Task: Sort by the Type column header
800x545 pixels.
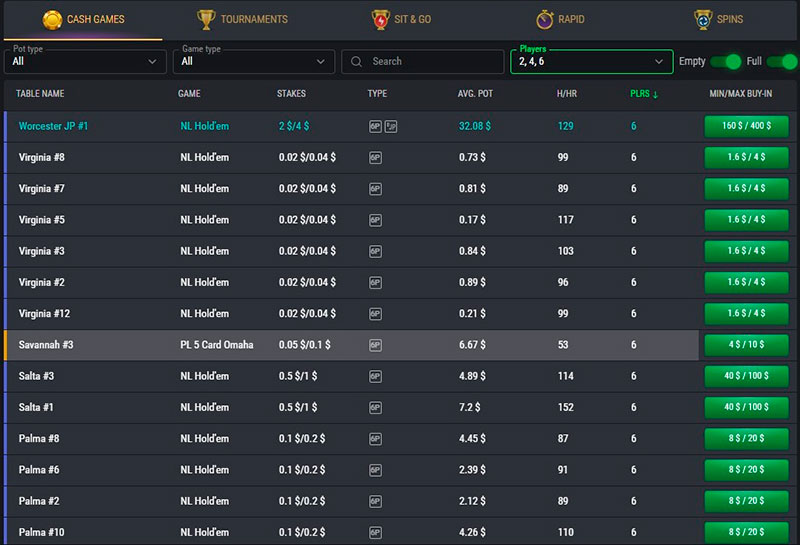Action: [377, 94]
